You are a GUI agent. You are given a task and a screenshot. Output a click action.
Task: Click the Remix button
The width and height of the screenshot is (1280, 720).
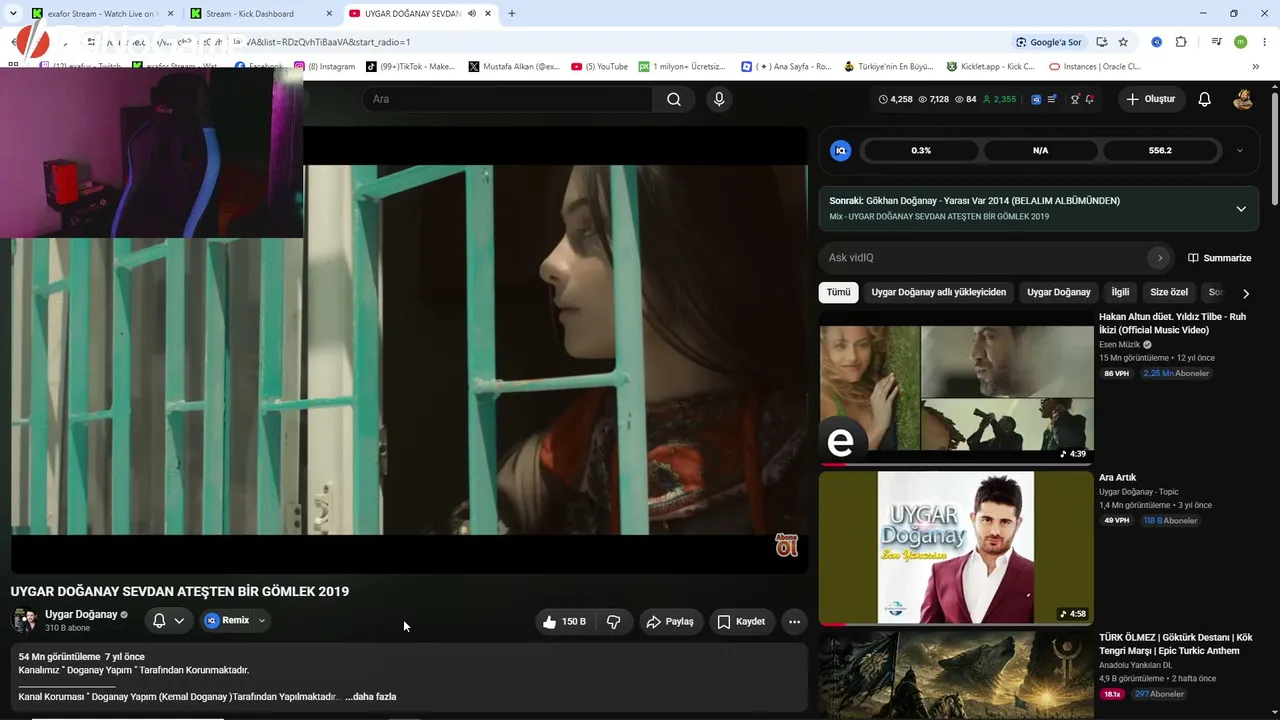pos(227,621)
